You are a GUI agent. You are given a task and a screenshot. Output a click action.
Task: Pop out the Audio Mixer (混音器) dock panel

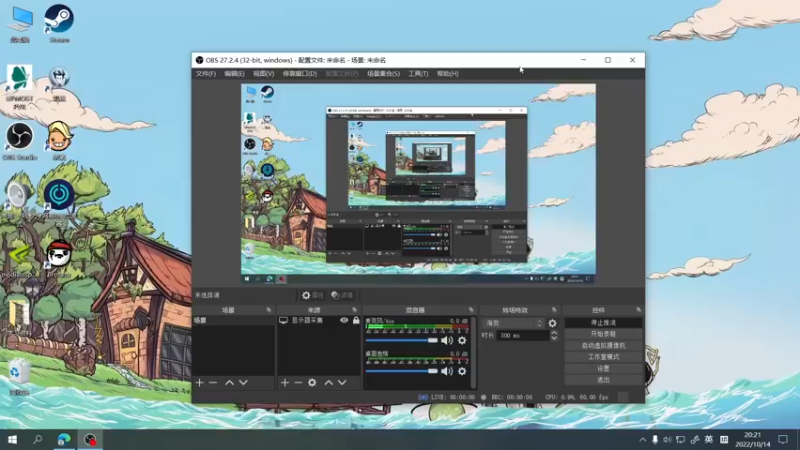471,310
